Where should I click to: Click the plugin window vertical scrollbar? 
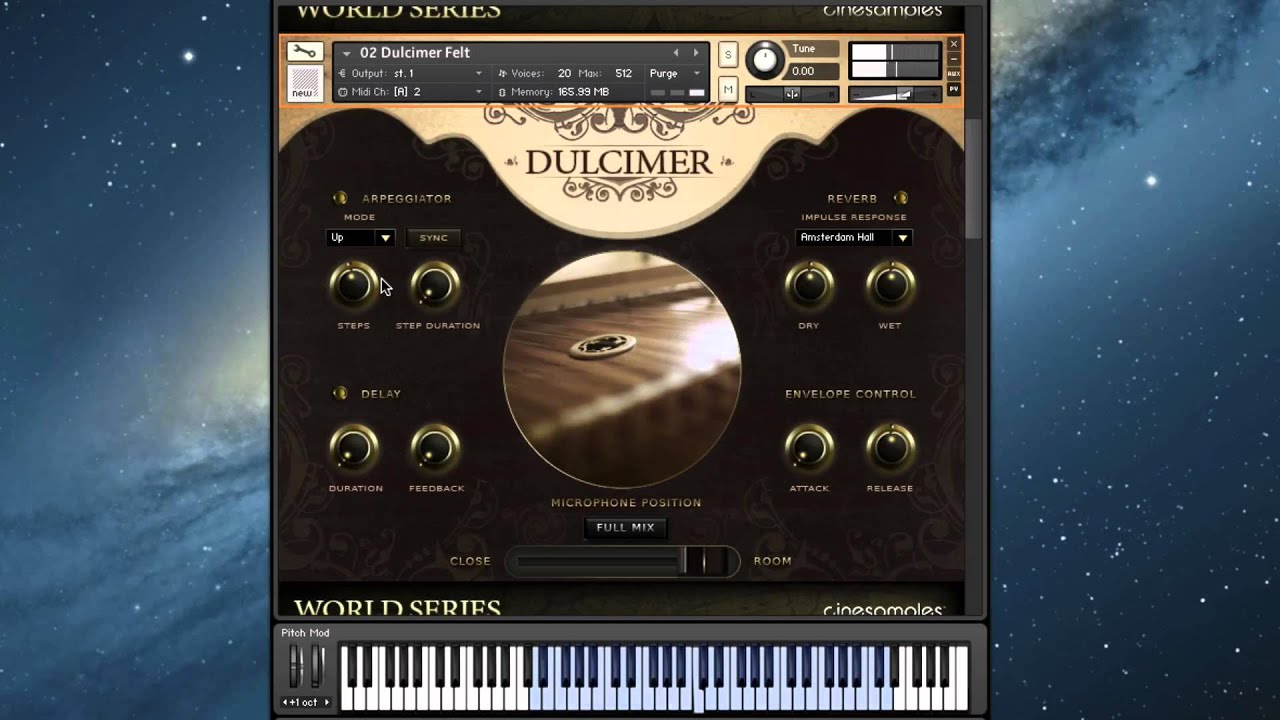(973, 180)
